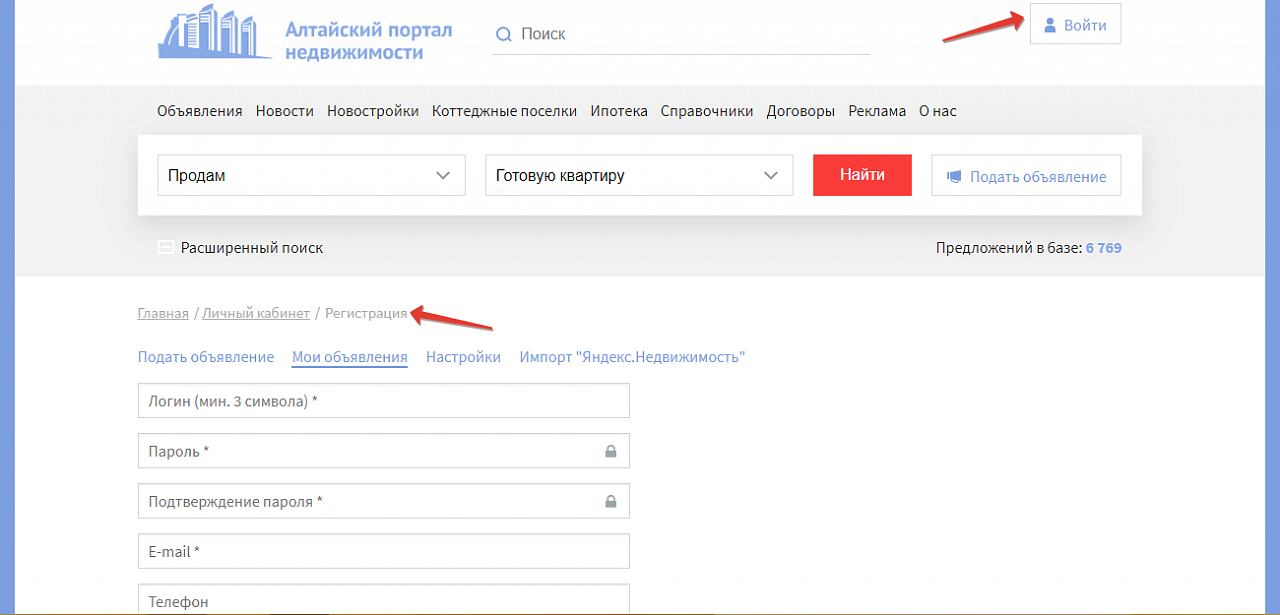Expand the Продам dropdown

click(x=312, y=175)
